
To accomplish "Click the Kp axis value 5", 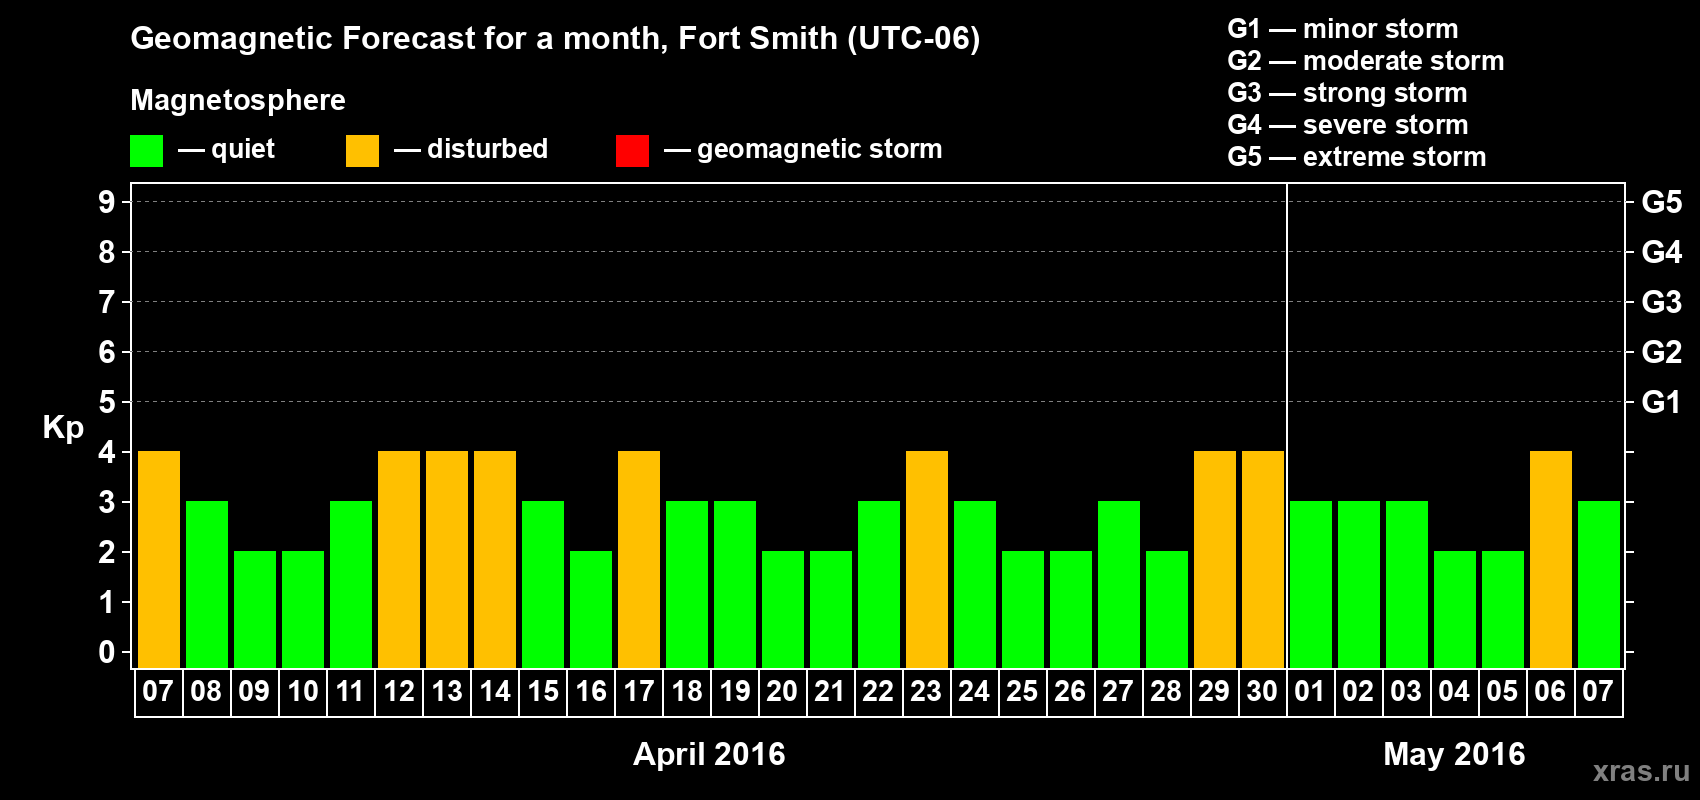I will click(107, 402).
